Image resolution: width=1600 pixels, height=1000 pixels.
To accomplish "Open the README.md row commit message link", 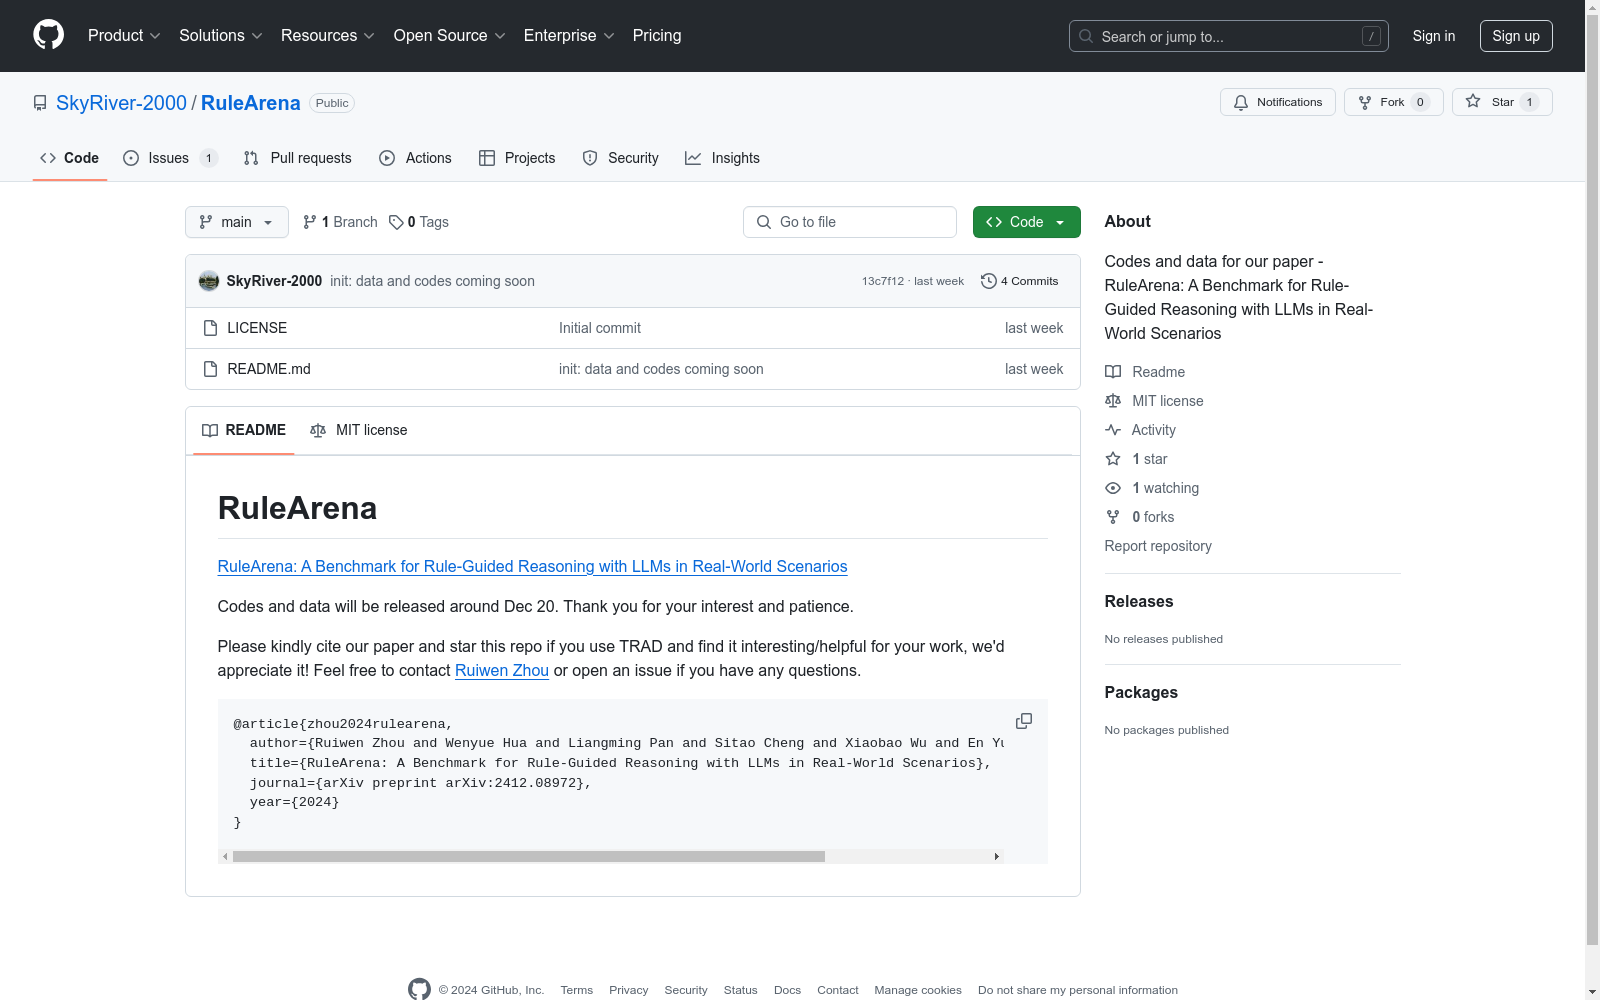I will coord(661,369).
